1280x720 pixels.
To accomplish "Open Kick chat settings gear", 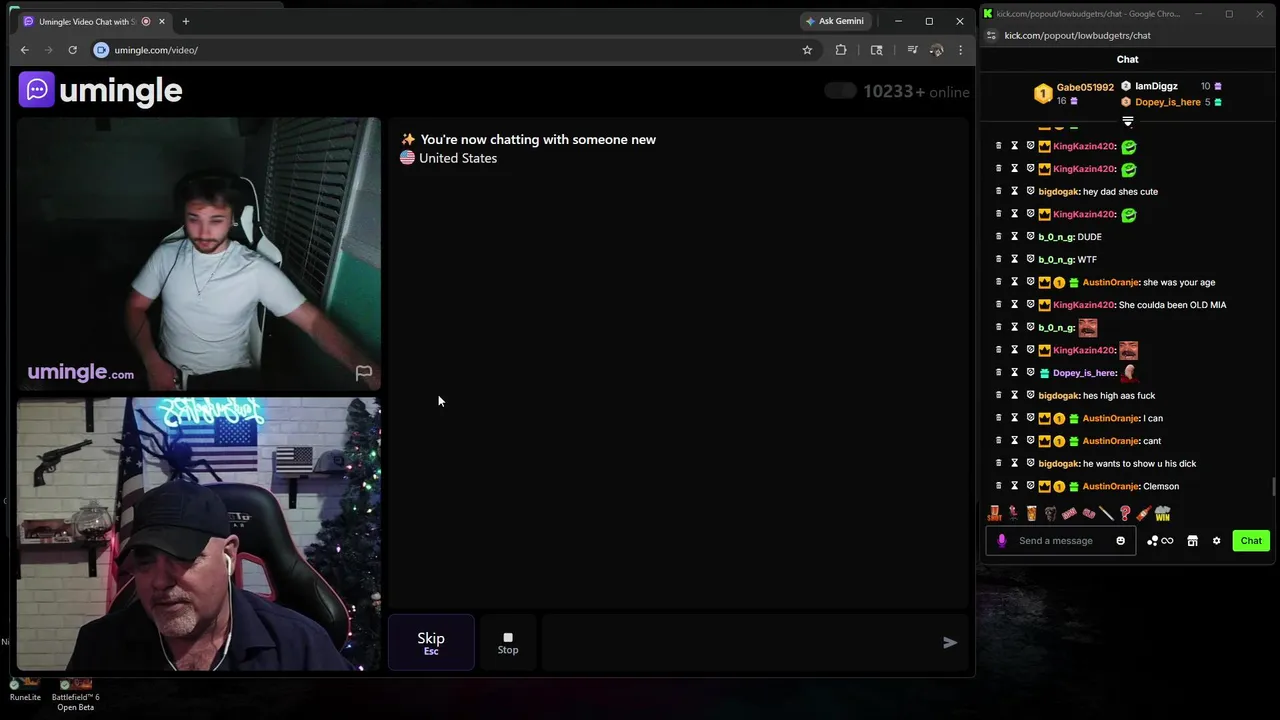I will (x=1216, y=541).
